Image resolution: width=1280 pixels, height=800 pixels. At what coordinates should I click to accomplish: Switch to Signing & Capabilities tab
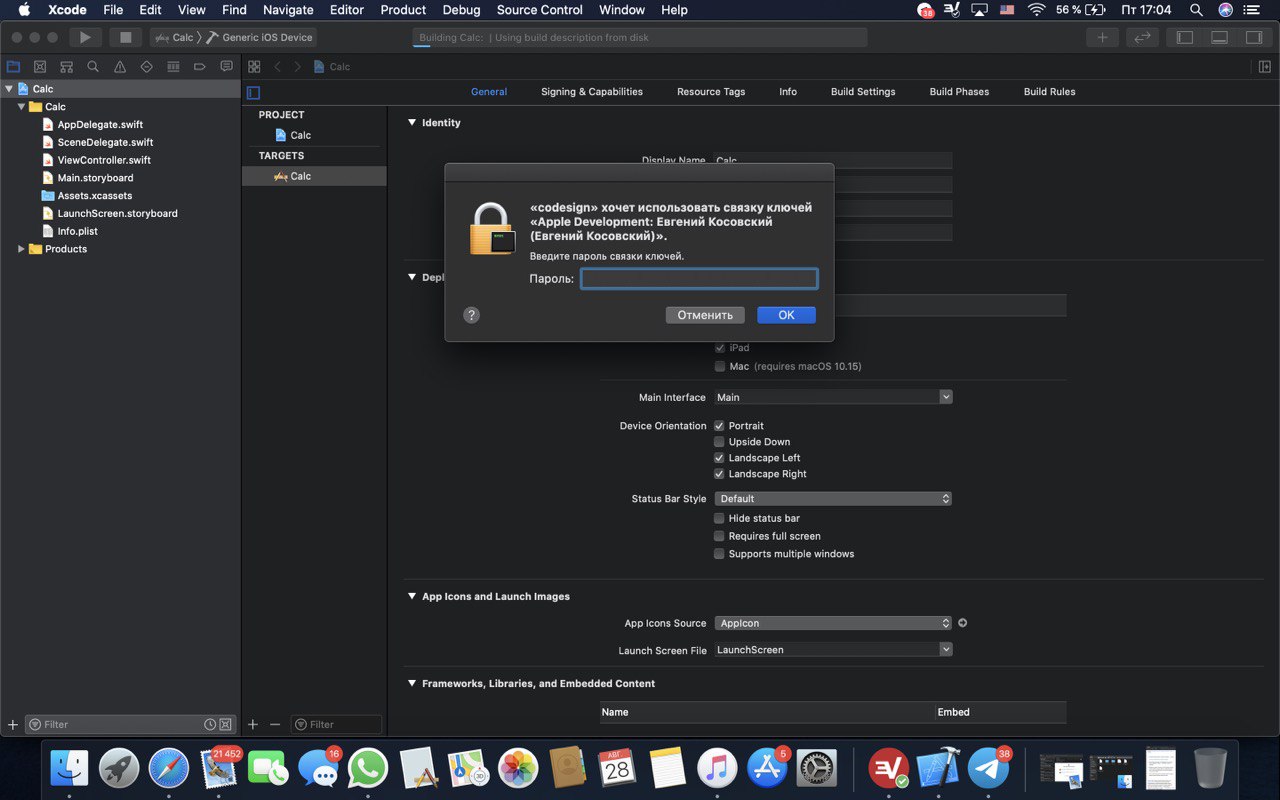click(x=592, y=92)
